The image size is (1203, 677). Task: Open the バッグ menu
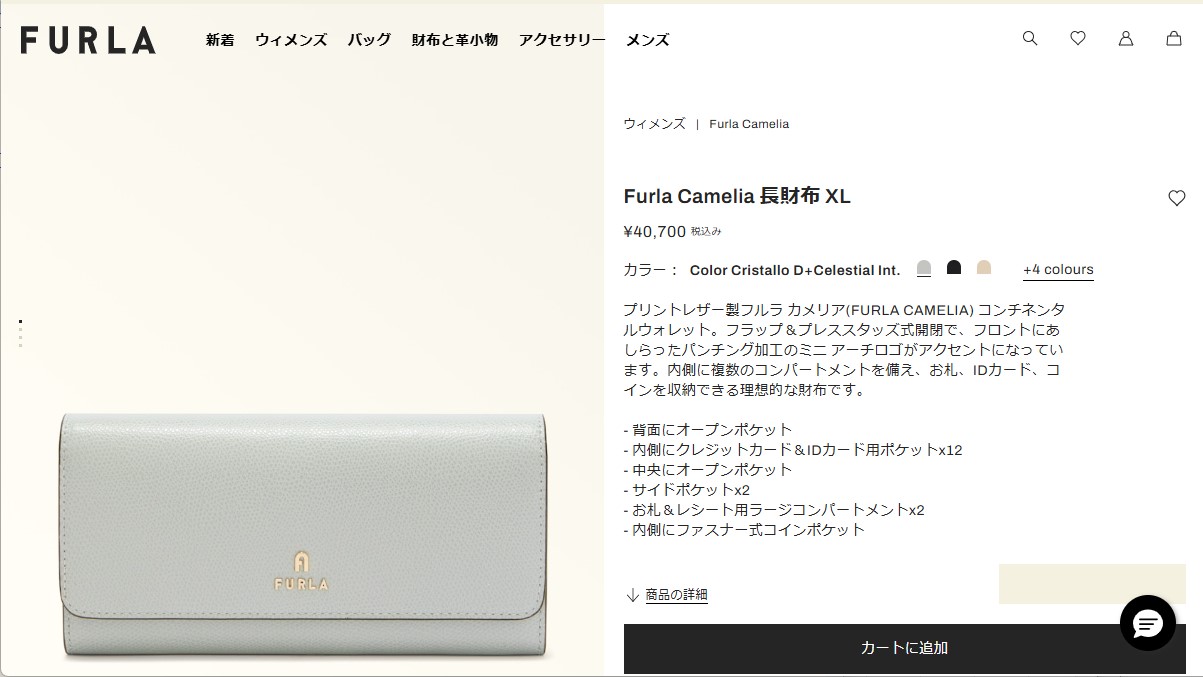point(369,40)
